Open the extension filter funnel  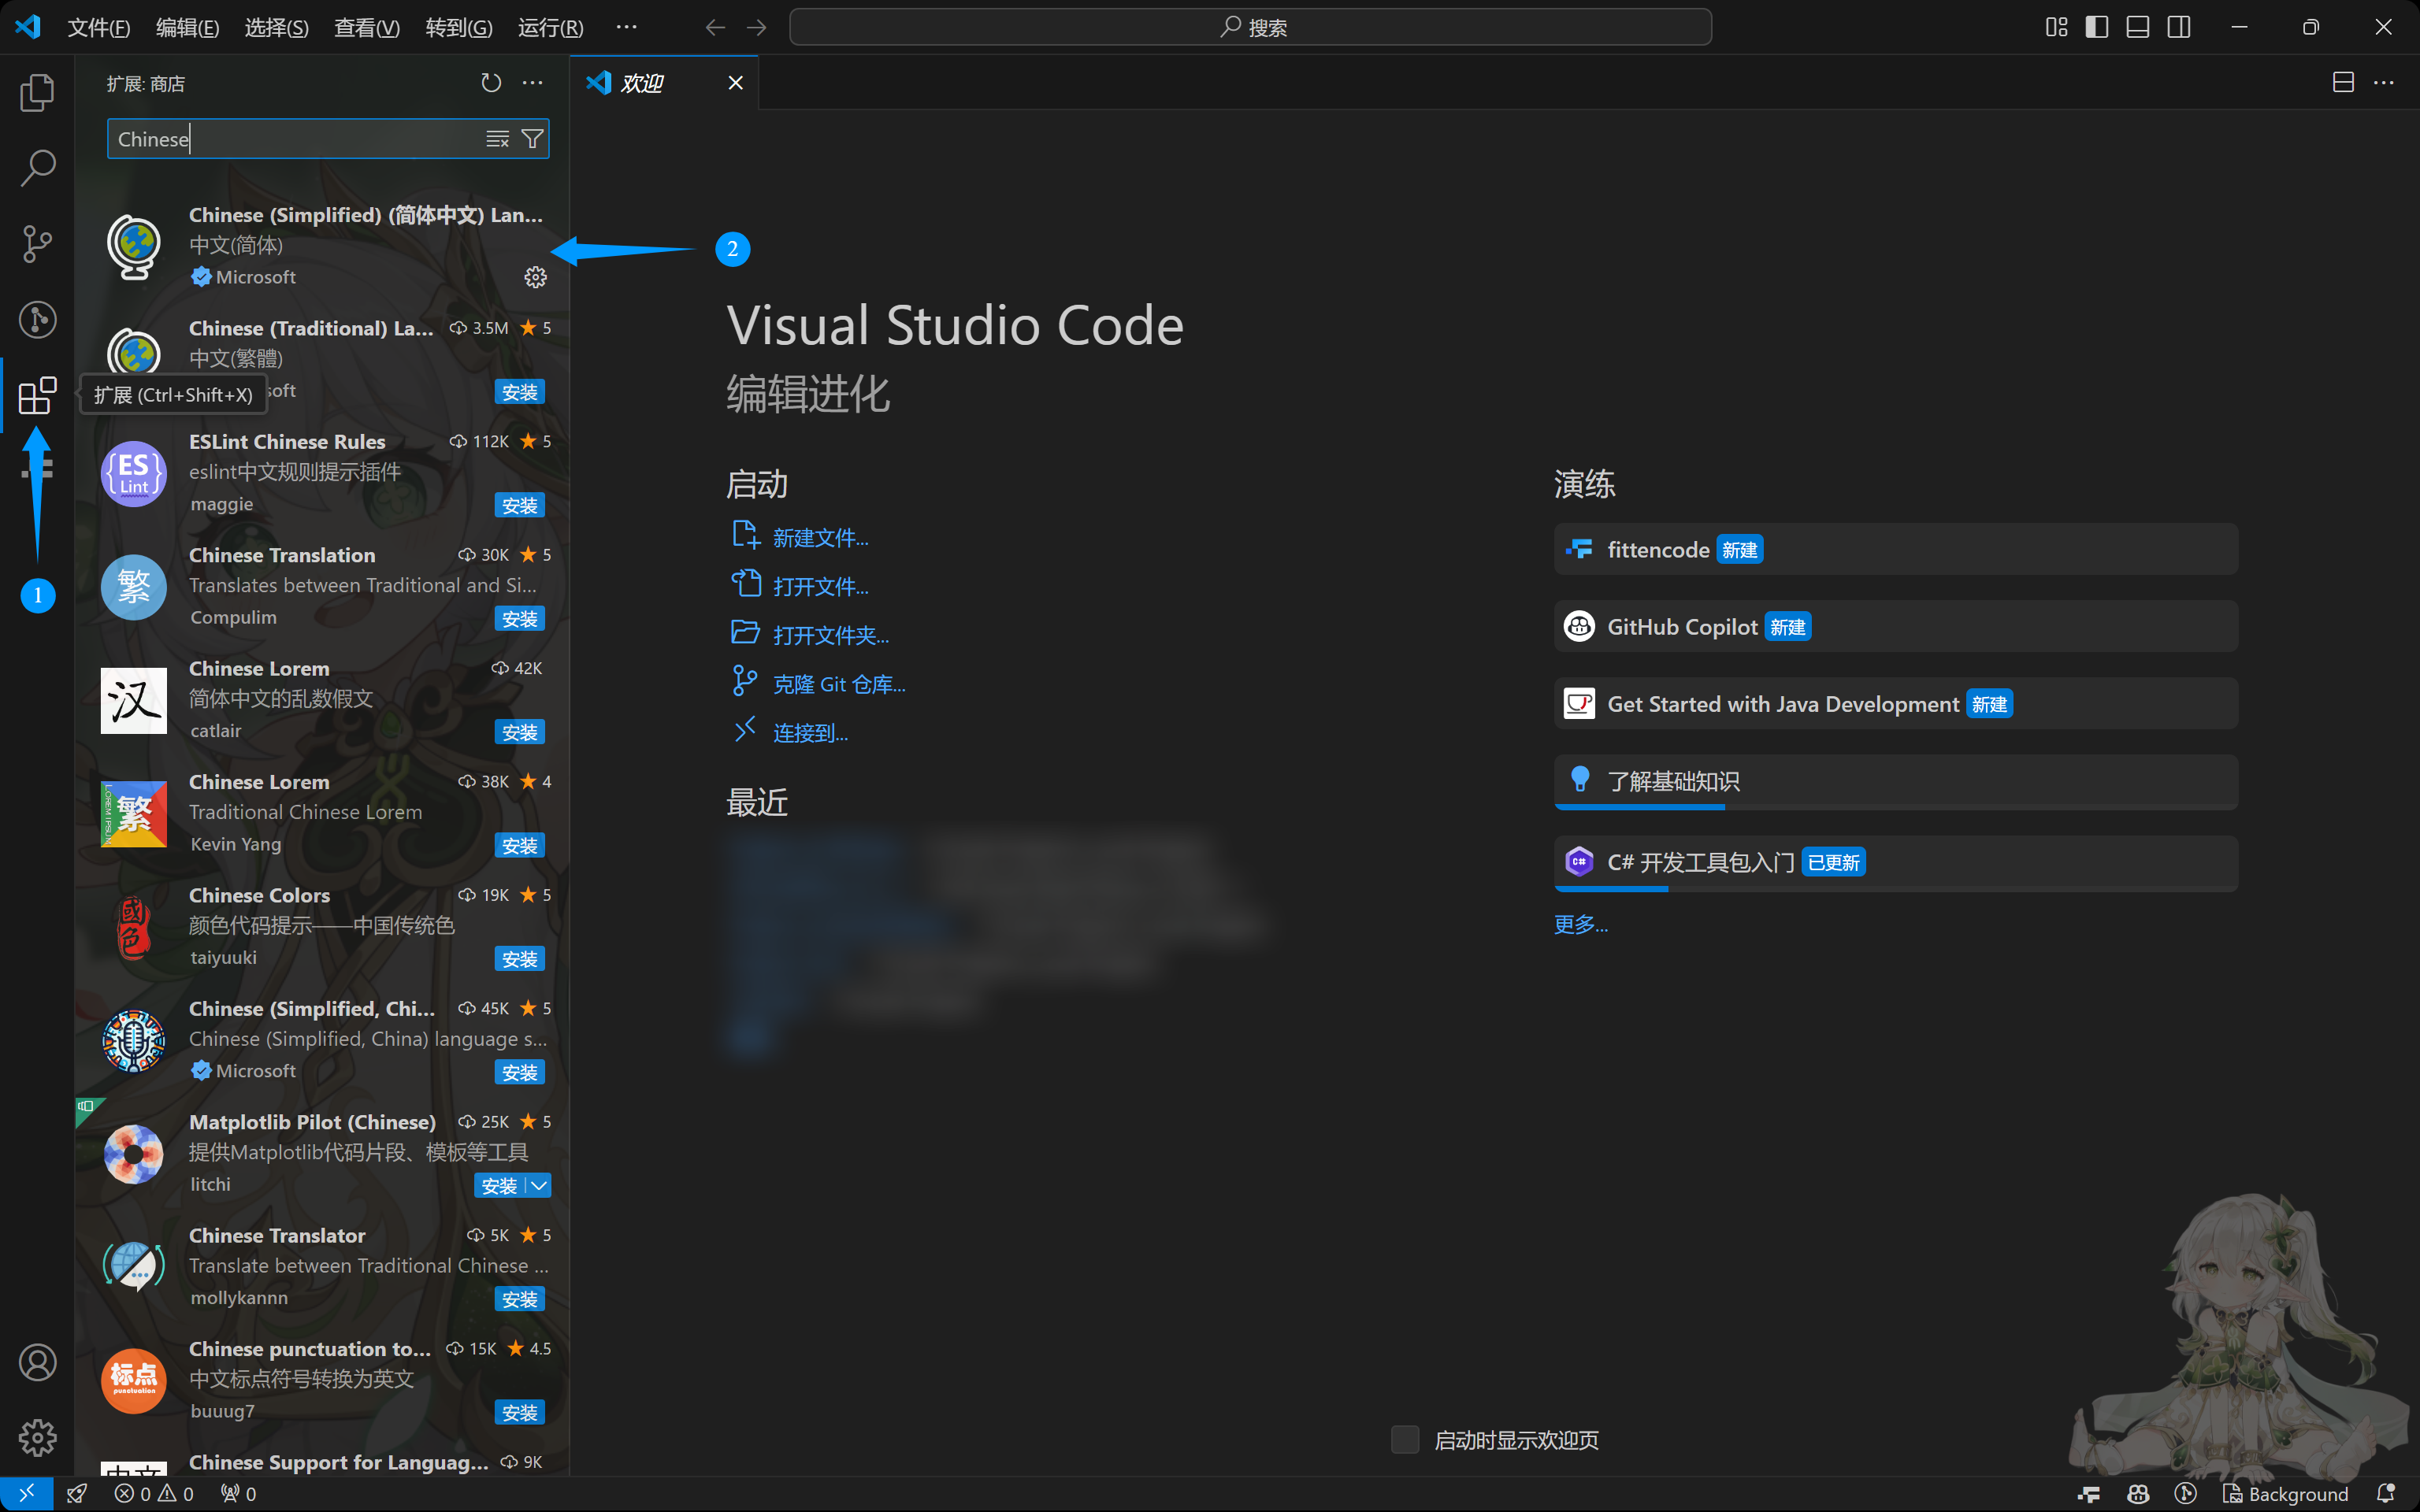[533, 139]
